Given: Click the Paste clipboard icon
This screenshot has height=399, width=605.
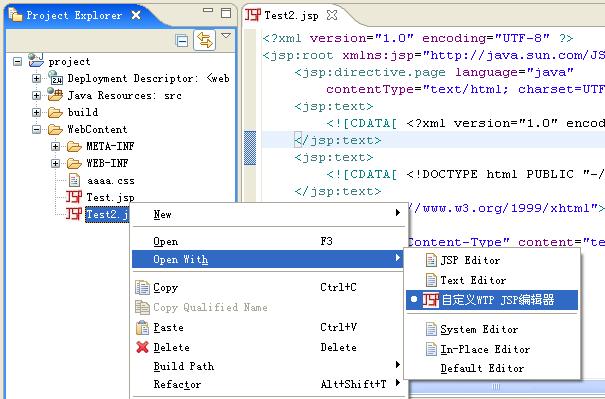Looking at the screenshot, I should tap(142, 328).
